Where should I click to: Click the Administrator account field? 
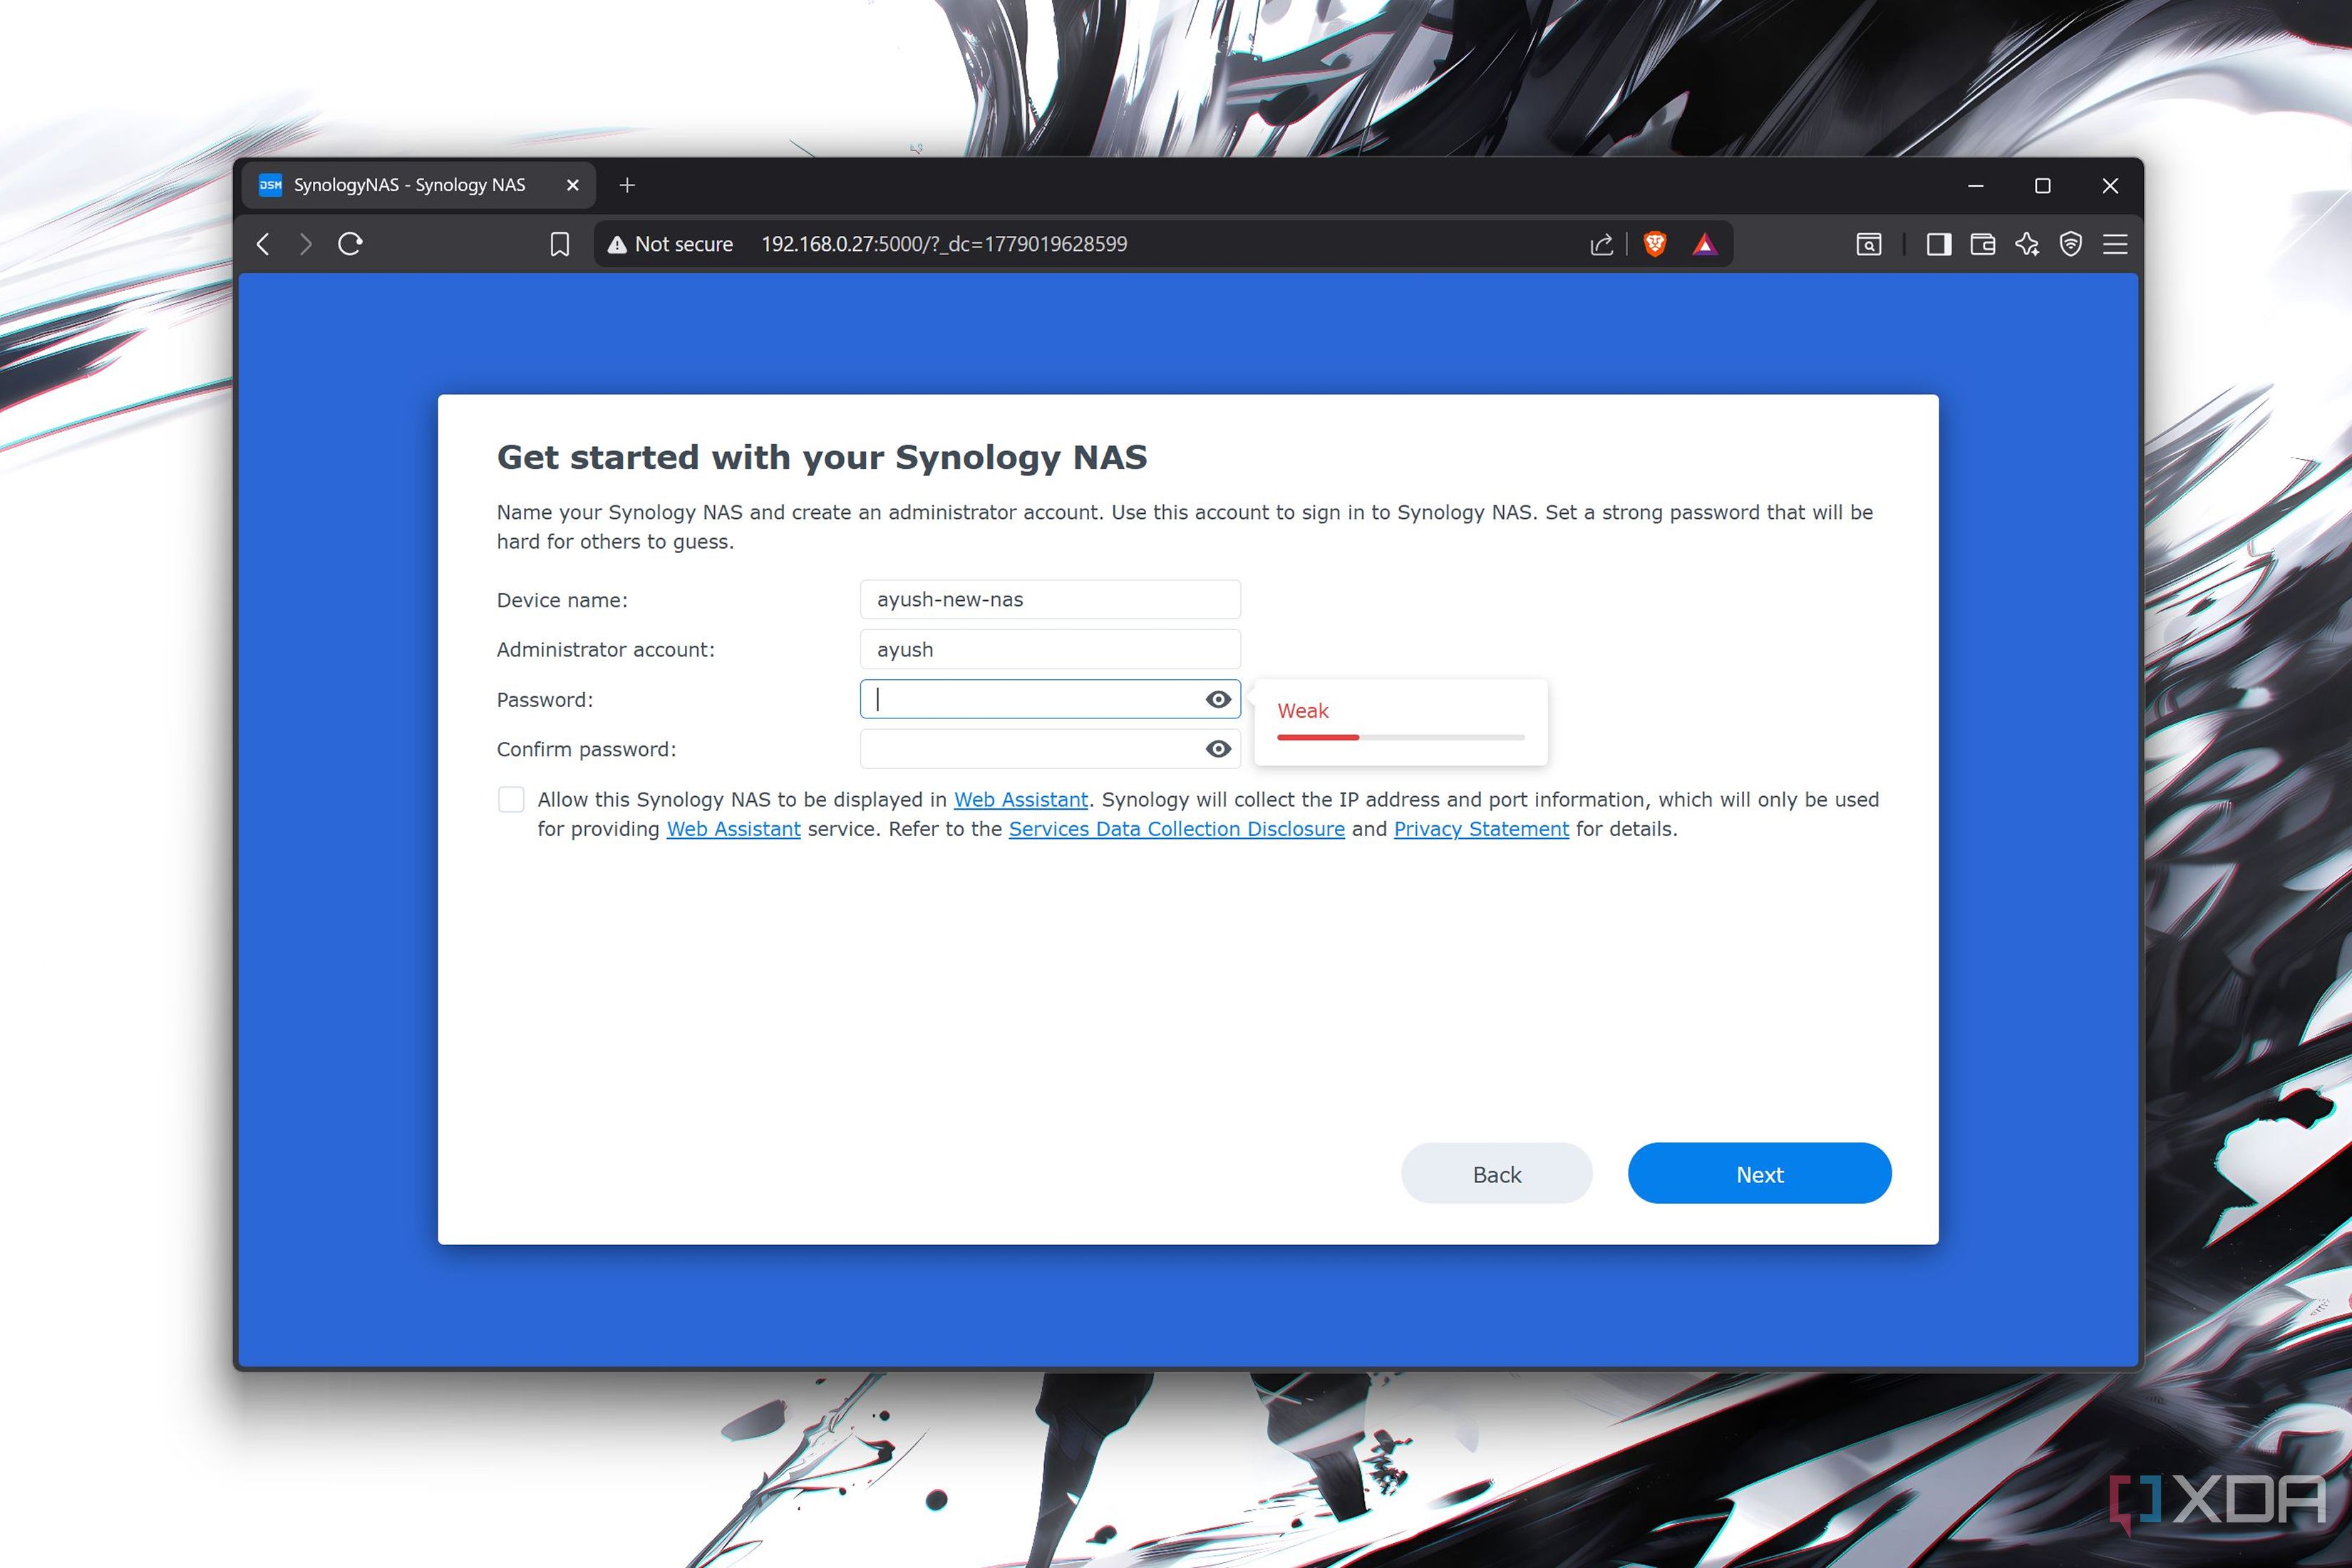click(1050, 649)
